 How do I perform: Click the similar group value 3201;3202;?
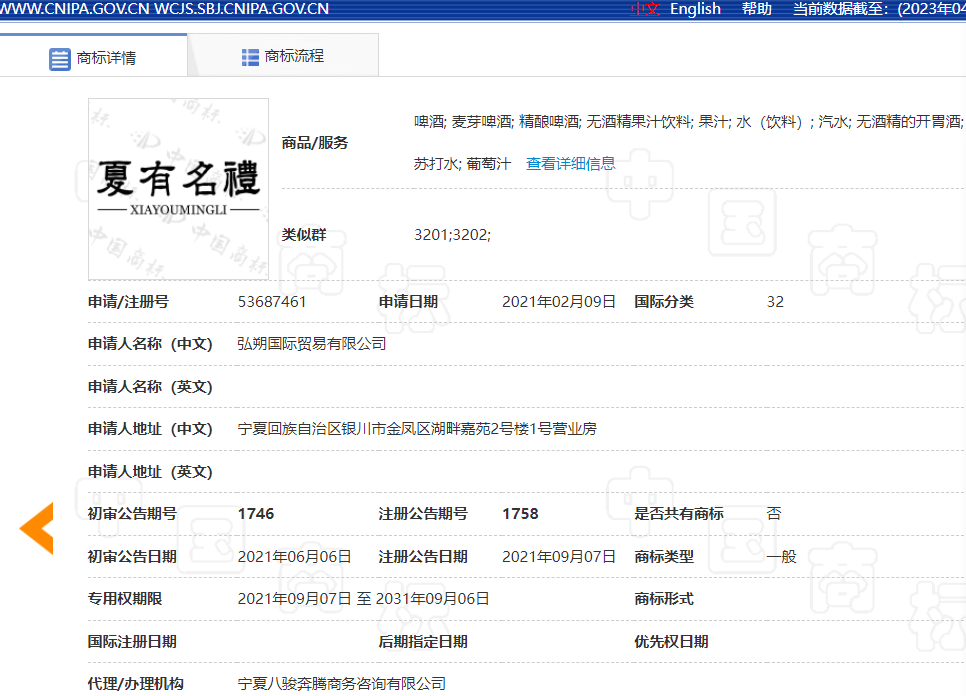452,235
